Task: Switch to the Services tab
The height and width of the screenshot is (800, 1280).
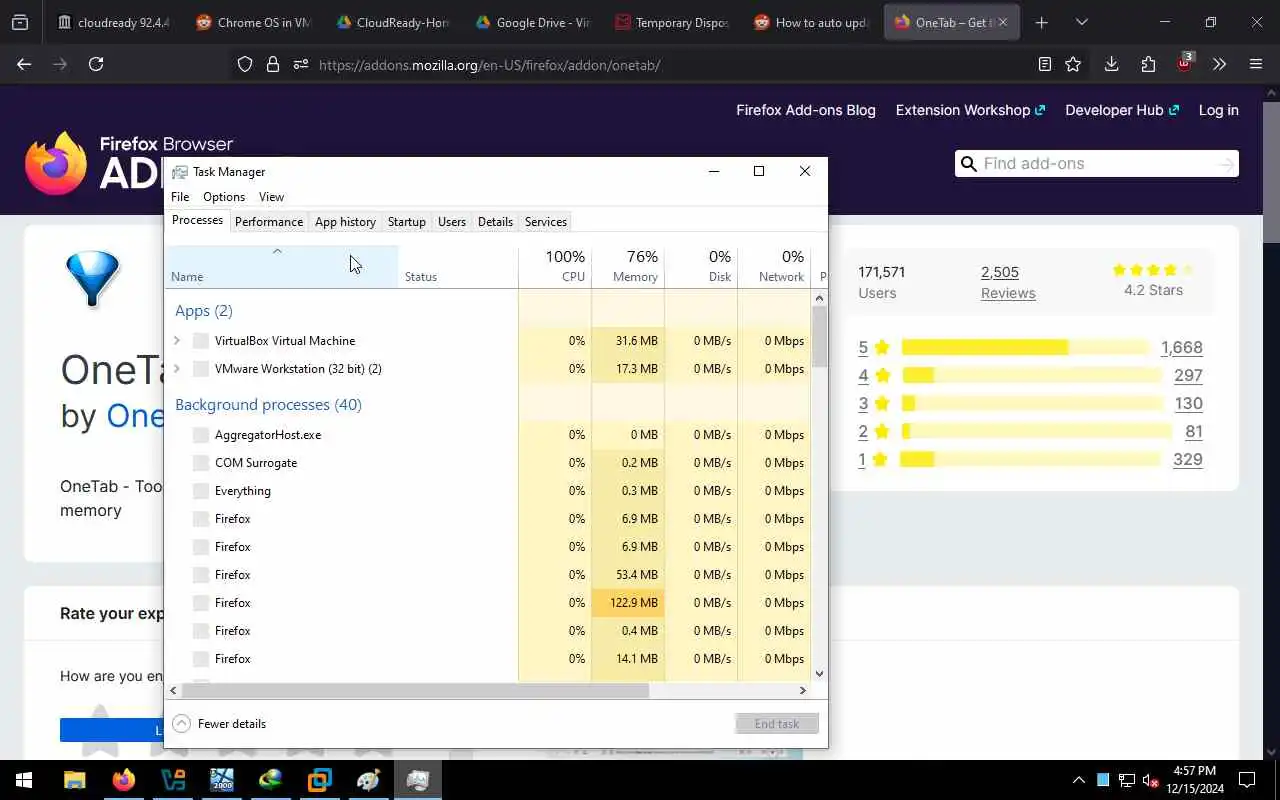Action: click(546, 222)
